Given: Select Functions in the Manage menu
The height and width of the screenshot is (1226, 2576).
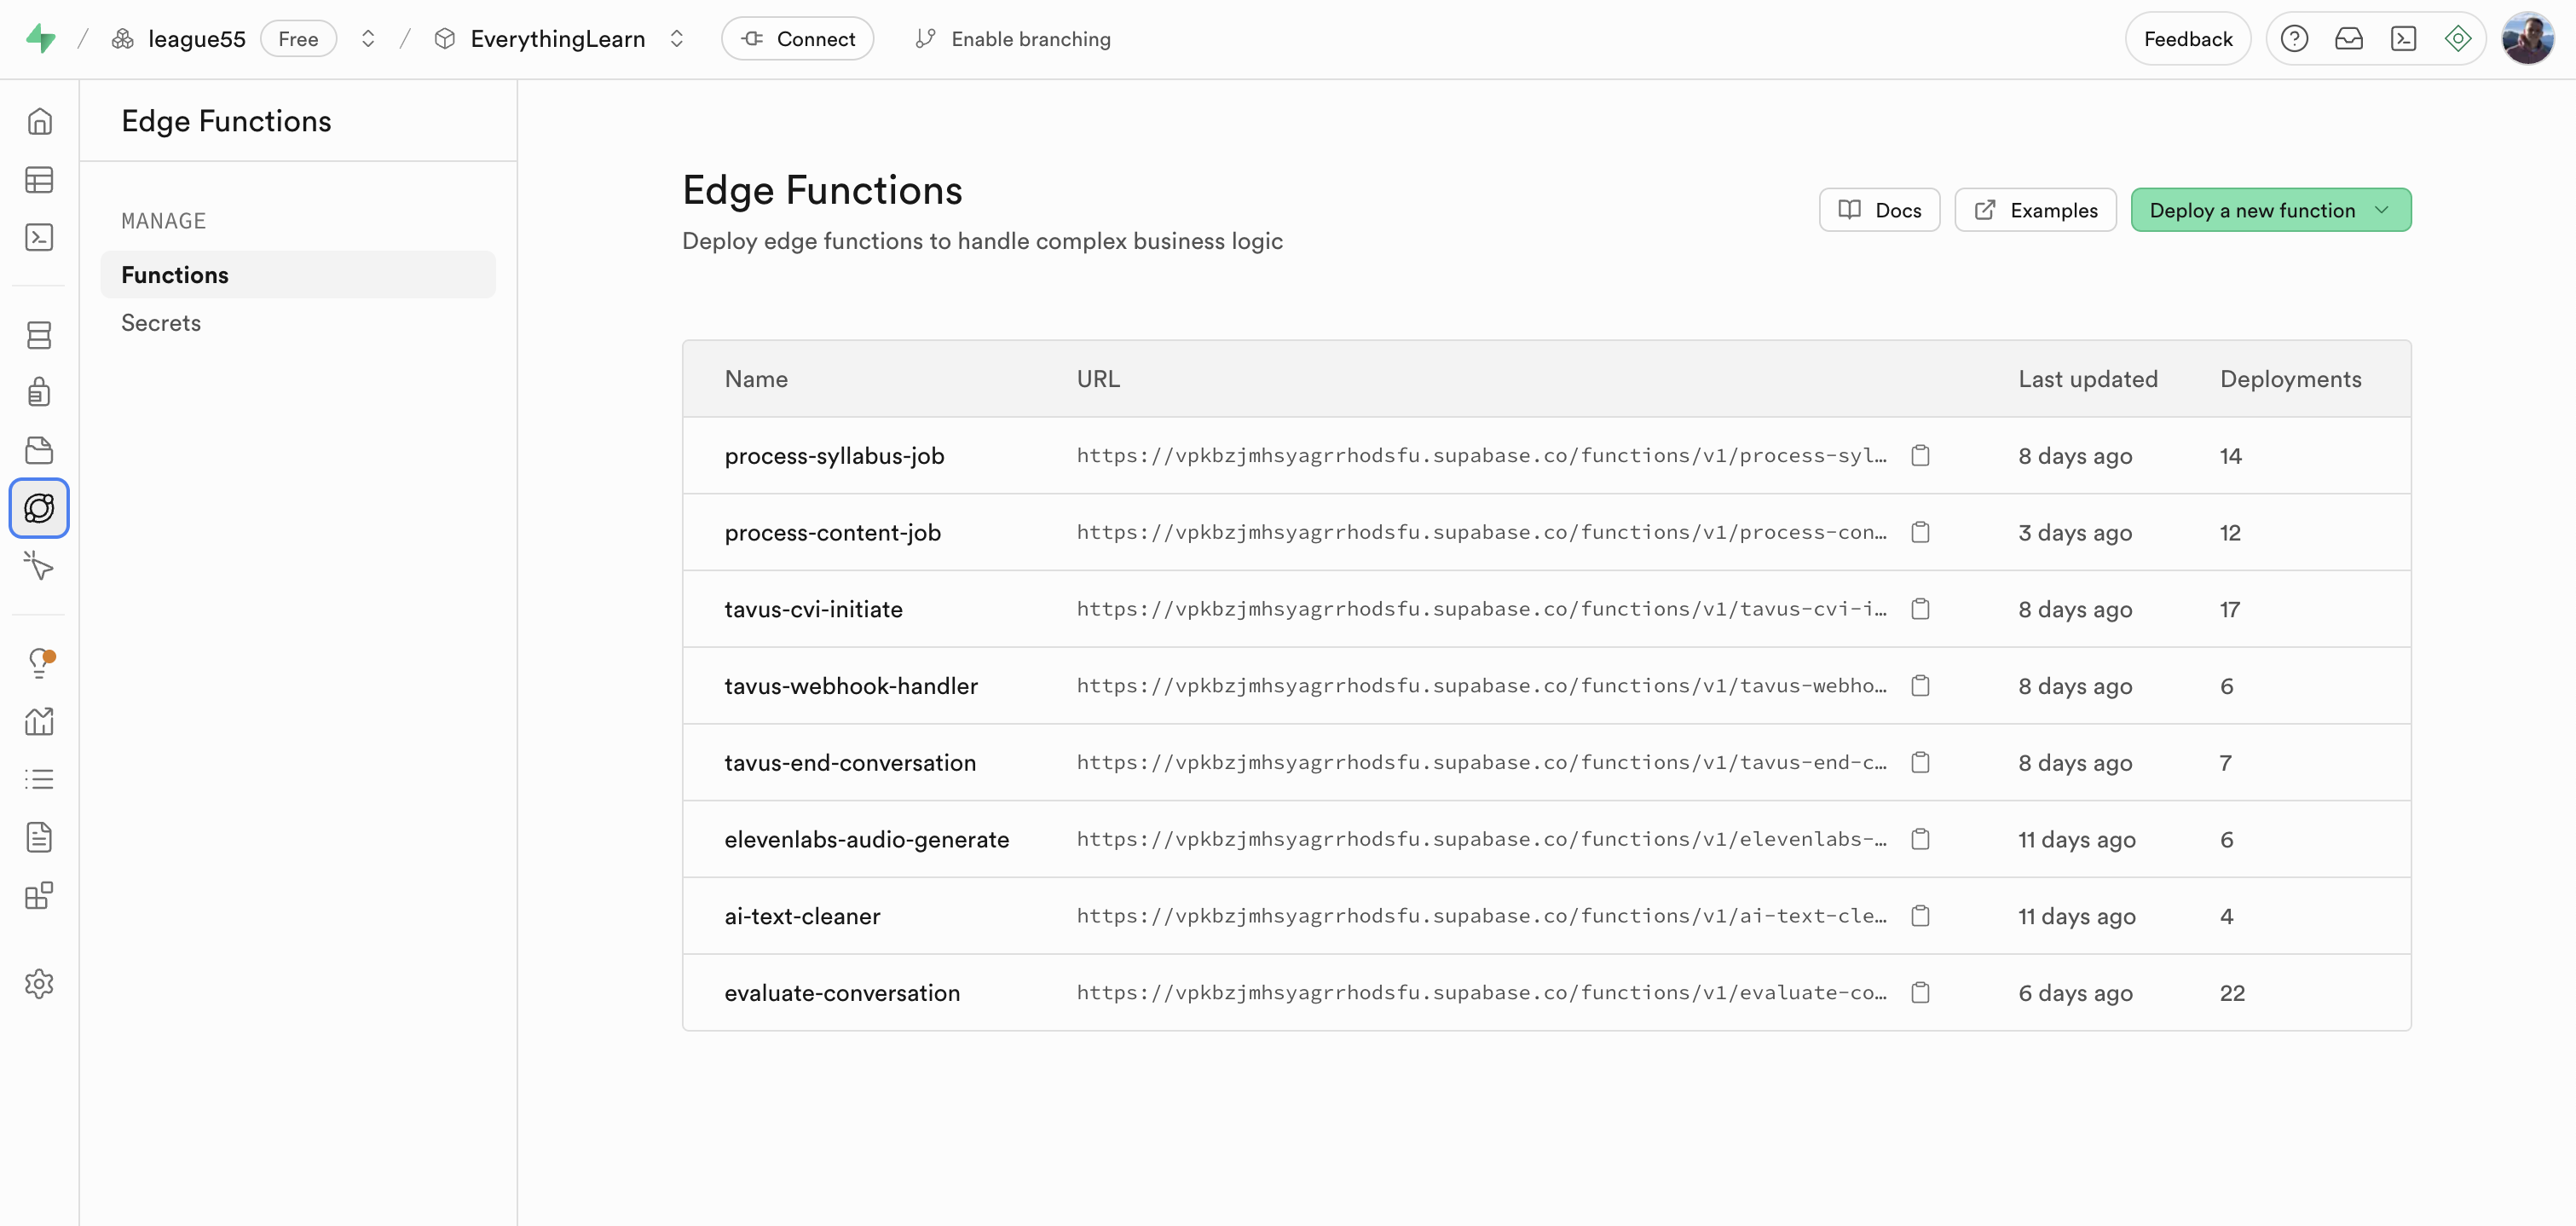Looking at the screenshot, I should [x=175, y=275].
